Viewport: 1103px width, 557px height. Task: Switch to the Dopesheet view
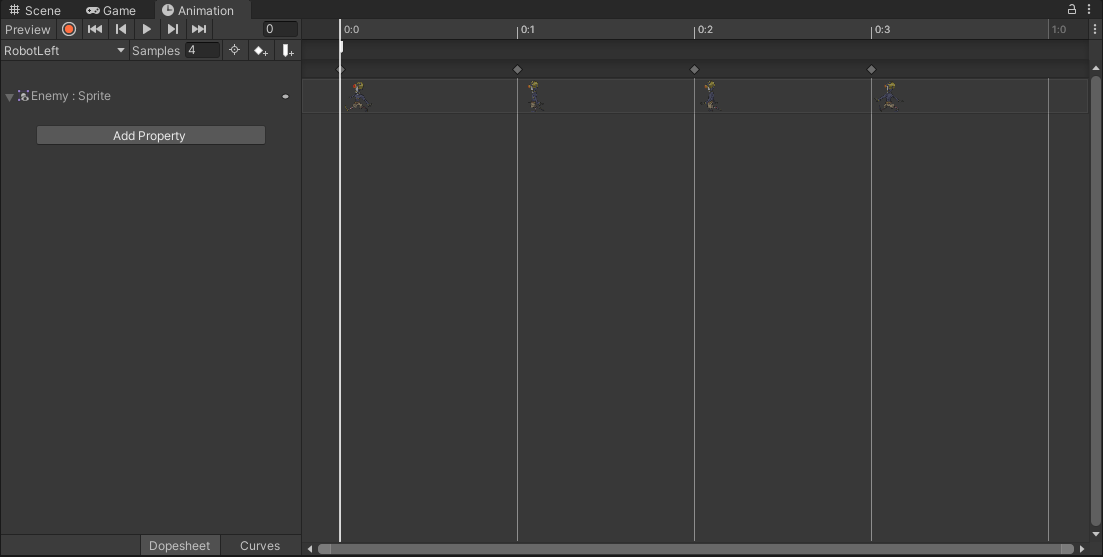click(179, 546)
